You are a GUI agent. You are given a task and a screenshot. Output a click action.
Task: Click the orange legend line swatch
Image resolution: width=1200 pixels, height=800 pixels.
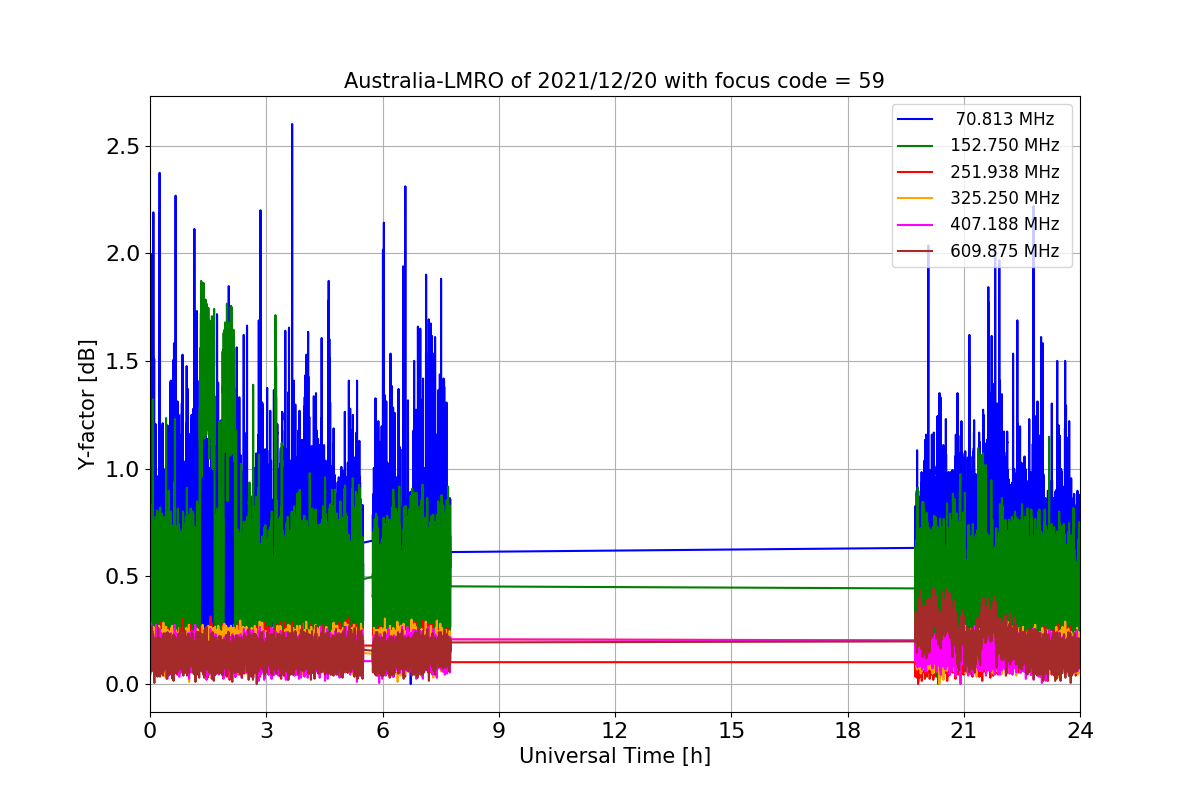pos(917,198)
